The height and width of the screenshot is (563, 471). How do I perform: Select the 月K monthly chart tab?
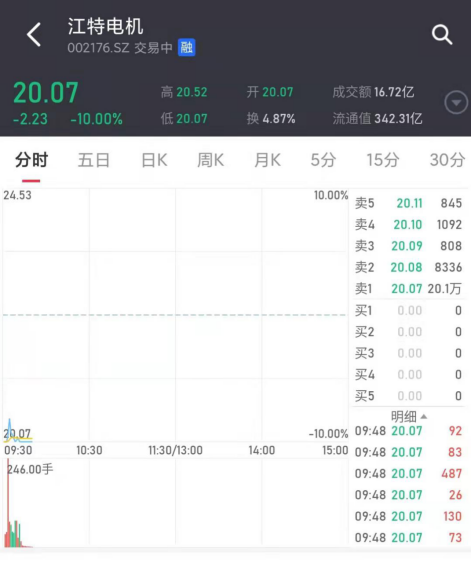(267, 160)
